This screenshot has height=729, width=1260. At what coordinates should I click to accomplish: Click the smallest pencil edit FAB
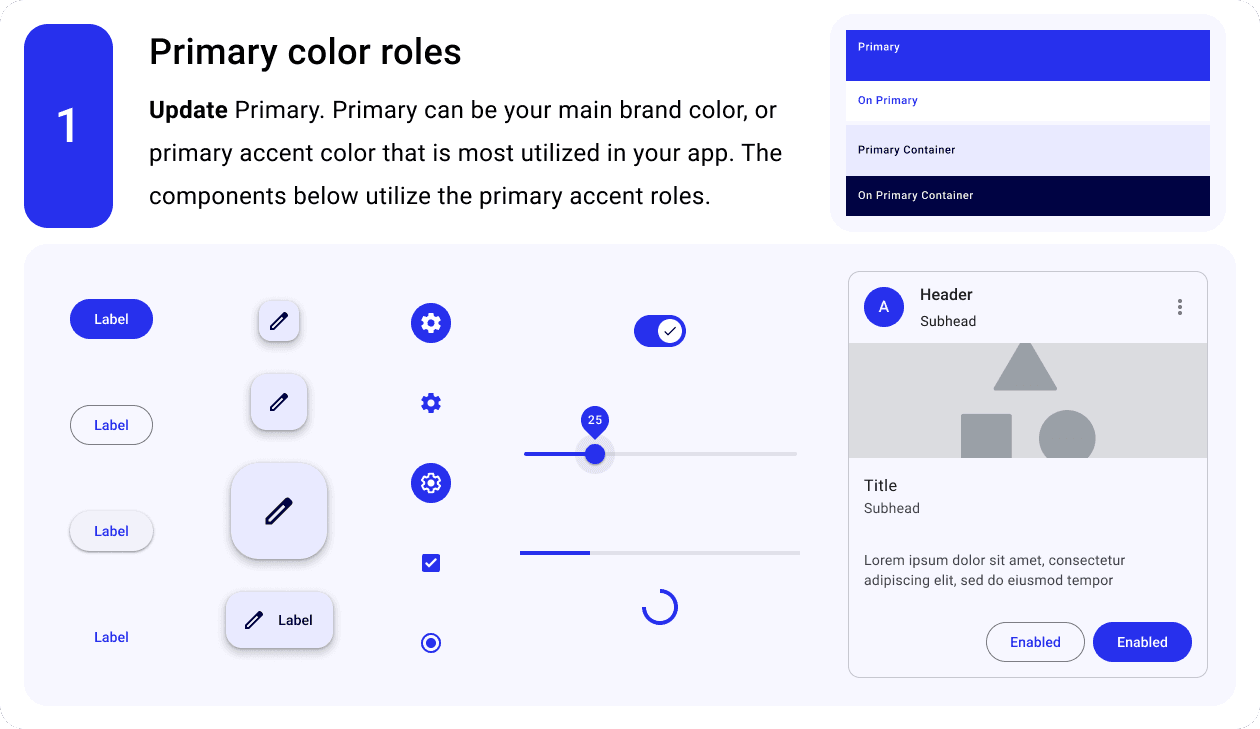click(279, 321)
